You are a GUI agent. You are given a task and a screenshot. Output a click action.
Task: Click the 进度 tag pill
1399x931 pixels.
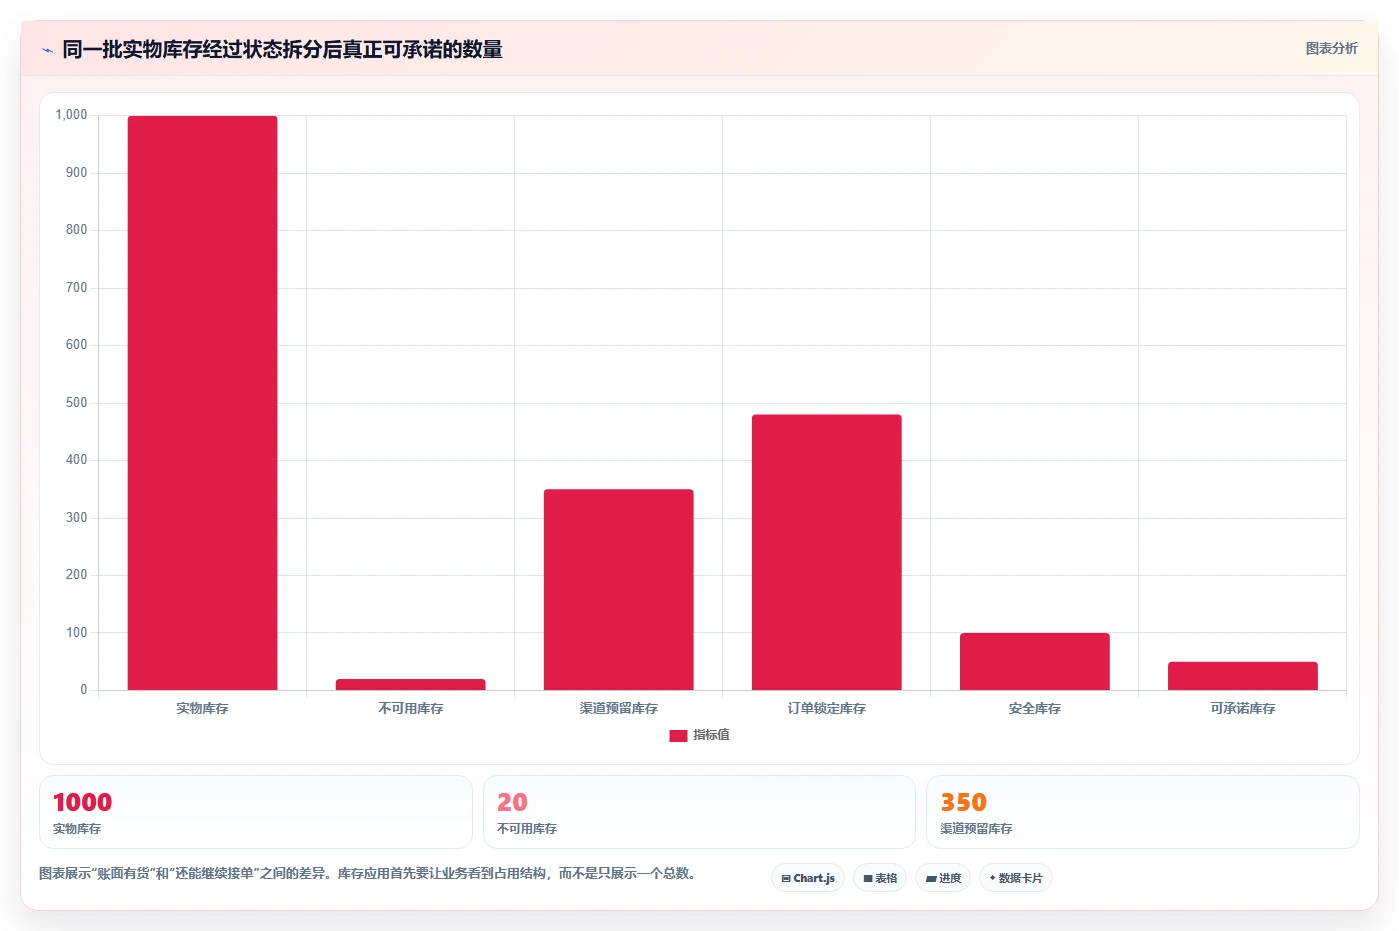pyautogui.click(x=943, y=878)
